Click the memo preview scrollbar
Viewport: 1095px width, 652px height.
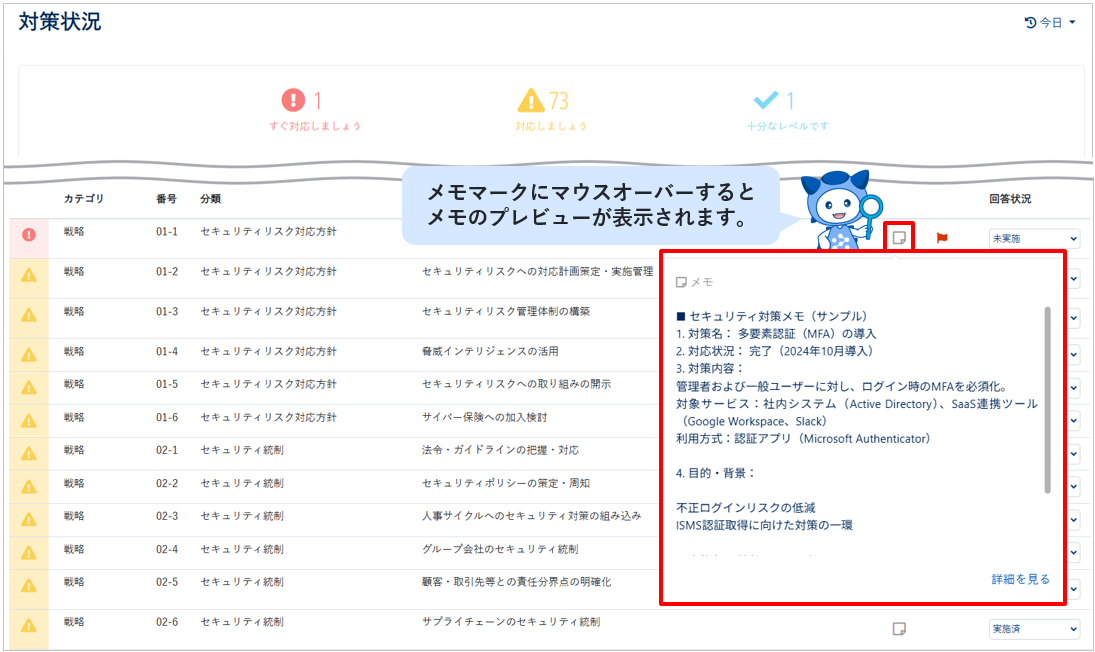pyautogui.click(x=1048, y=400)
